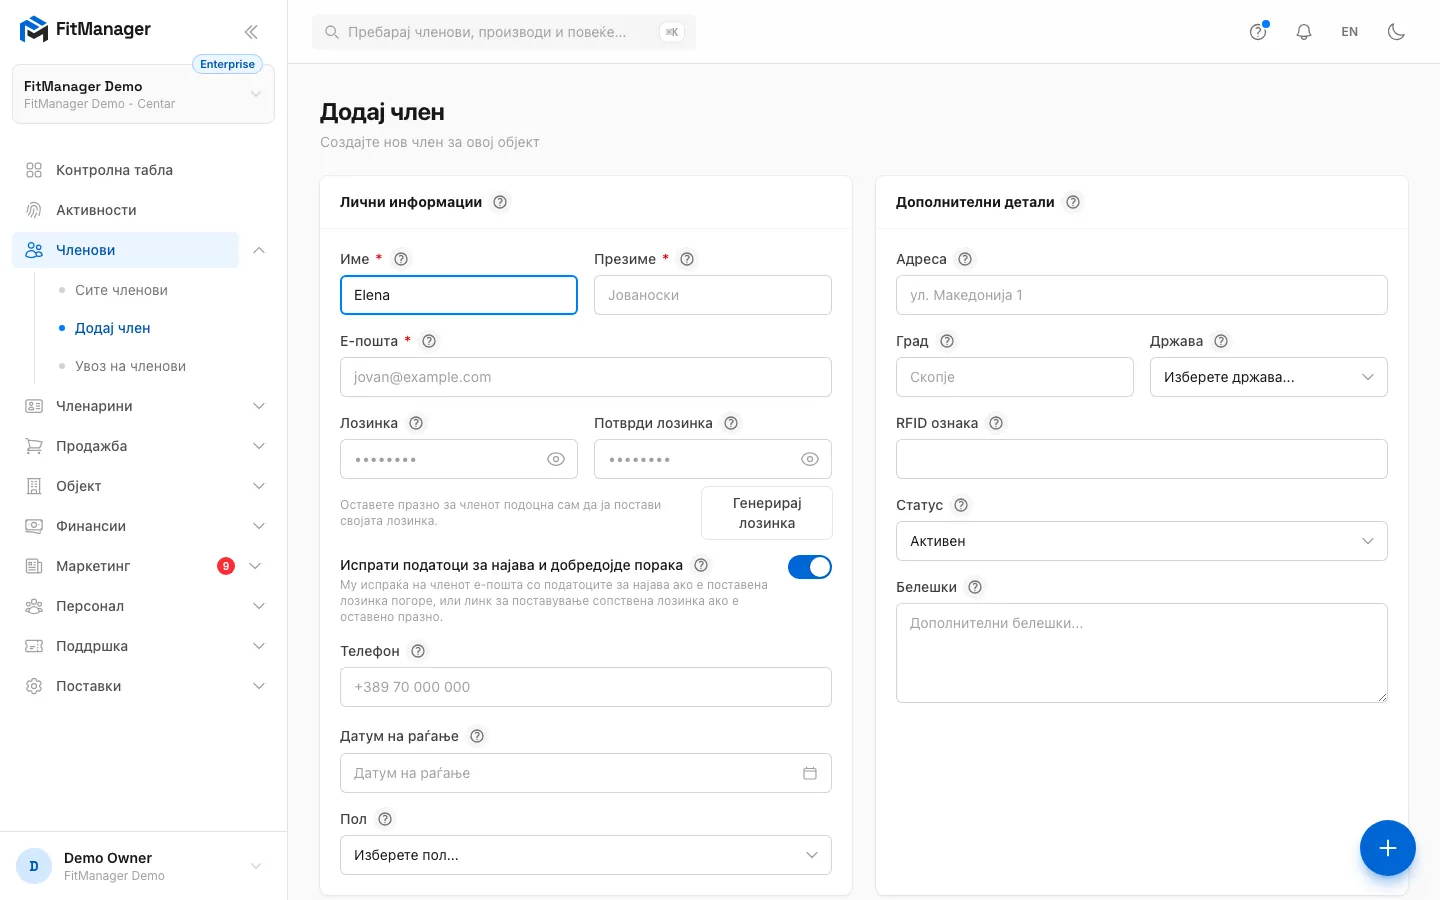Viewport: 1440px width, 900px height.
Task: Disable the send login details toggle
Action: (x=810, y=567)
